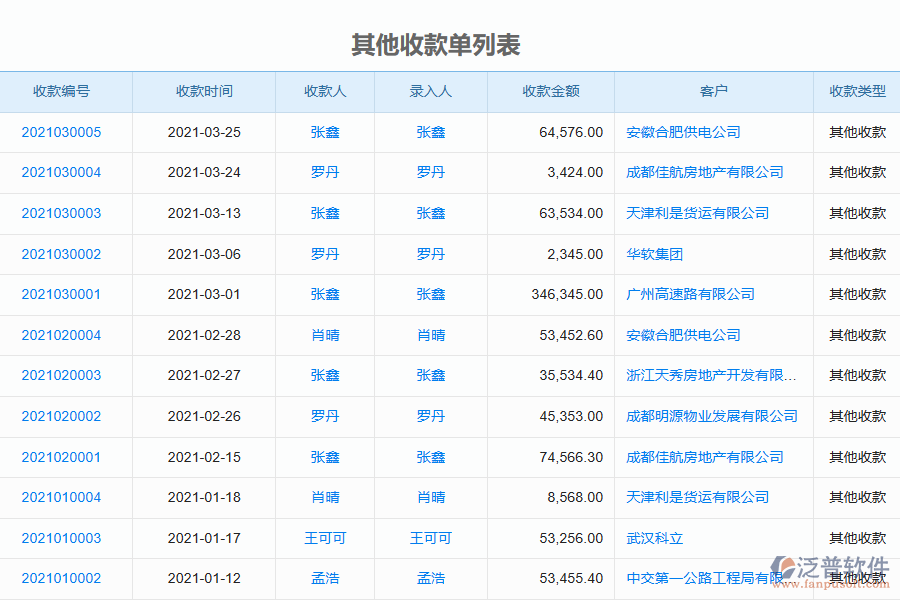Open customer 广州高速路有限公司 link

coord(692,294)
